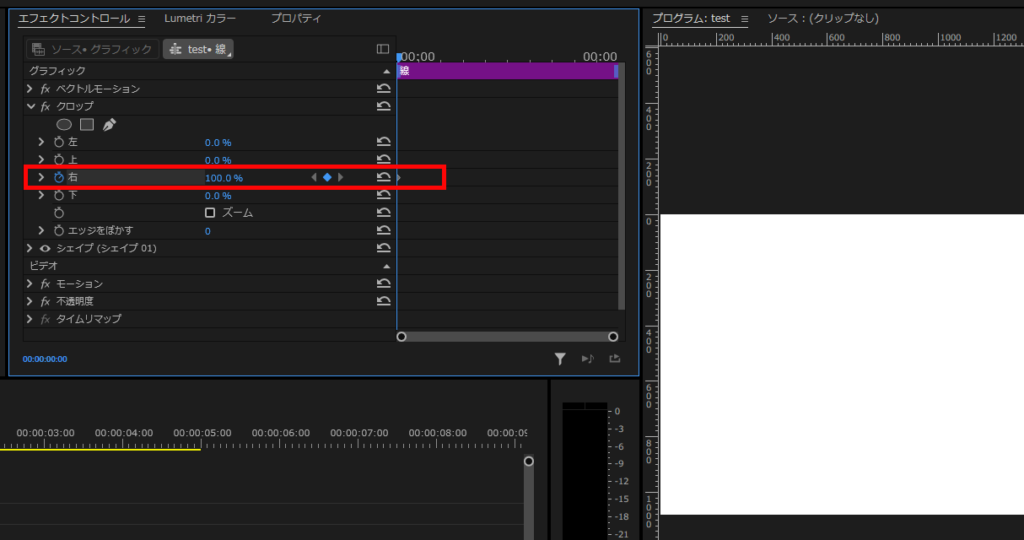Enable the ズーム checkbox
1024x540 pixels.
210,213
